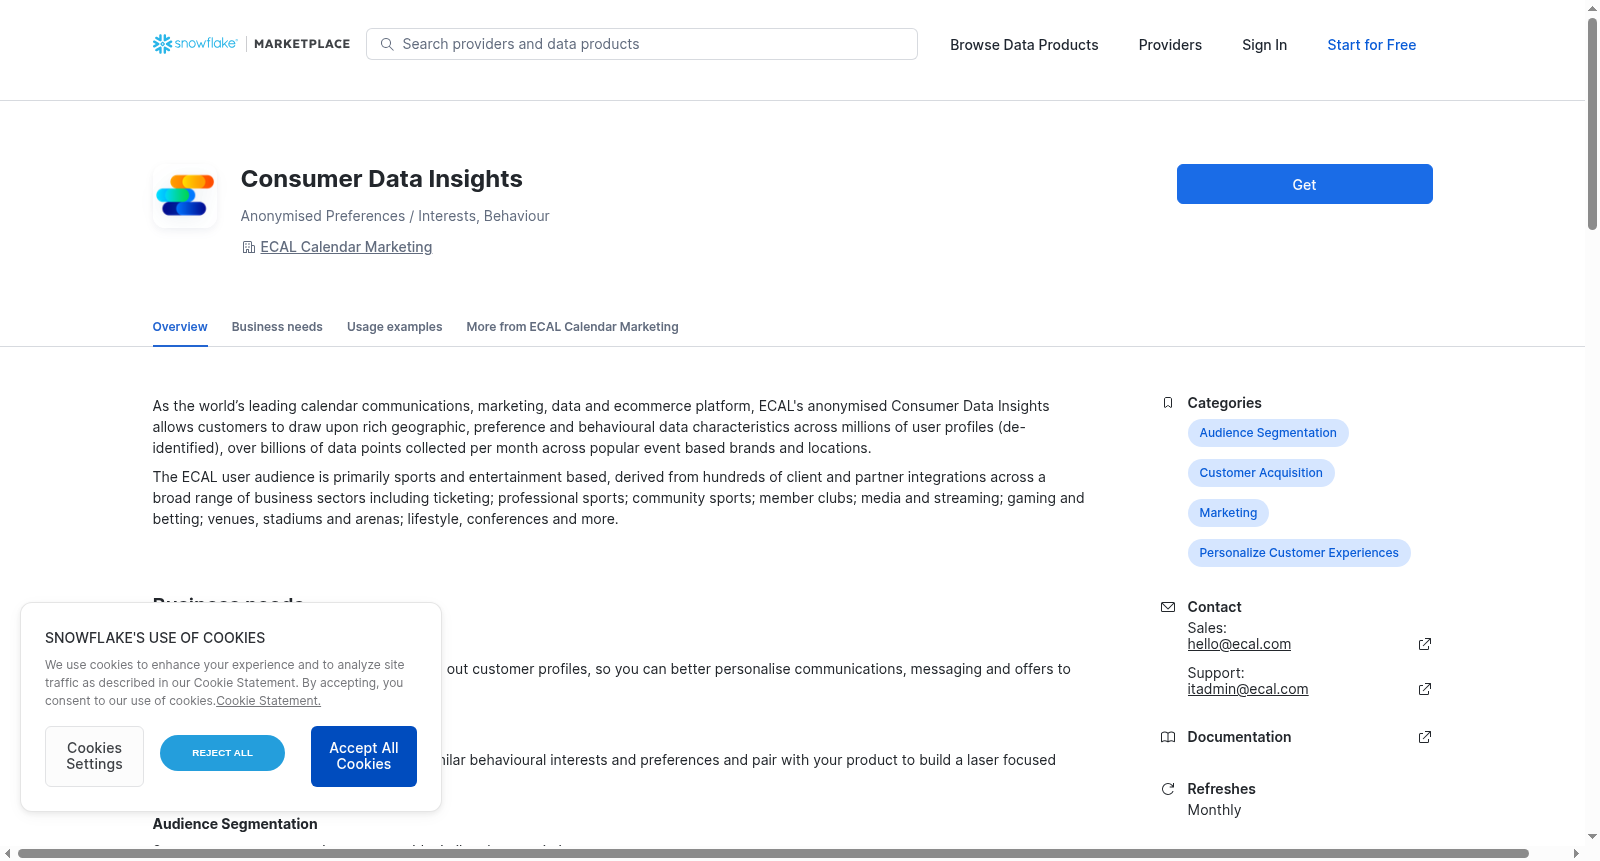Click Reject All cookies button
1600x861 pixels.
point(222,753)
